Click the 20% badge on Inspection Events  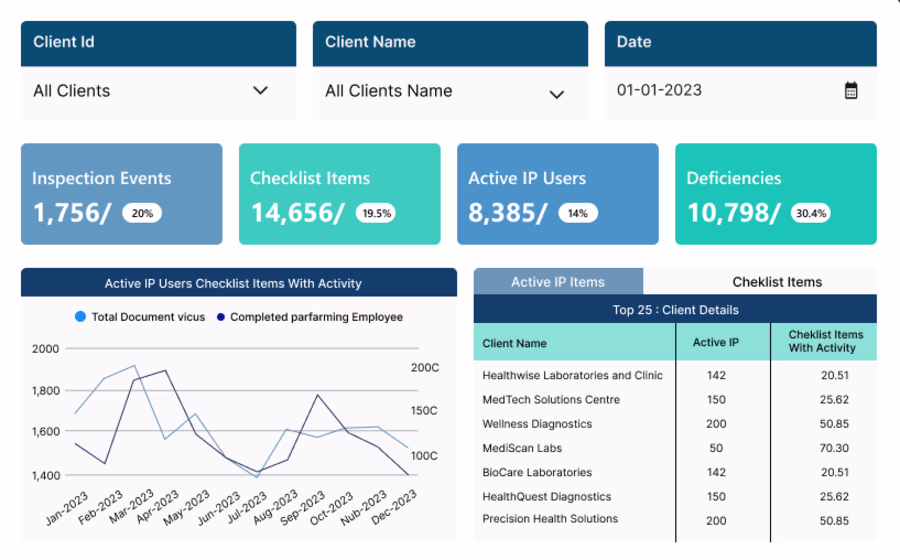point(142,213)
